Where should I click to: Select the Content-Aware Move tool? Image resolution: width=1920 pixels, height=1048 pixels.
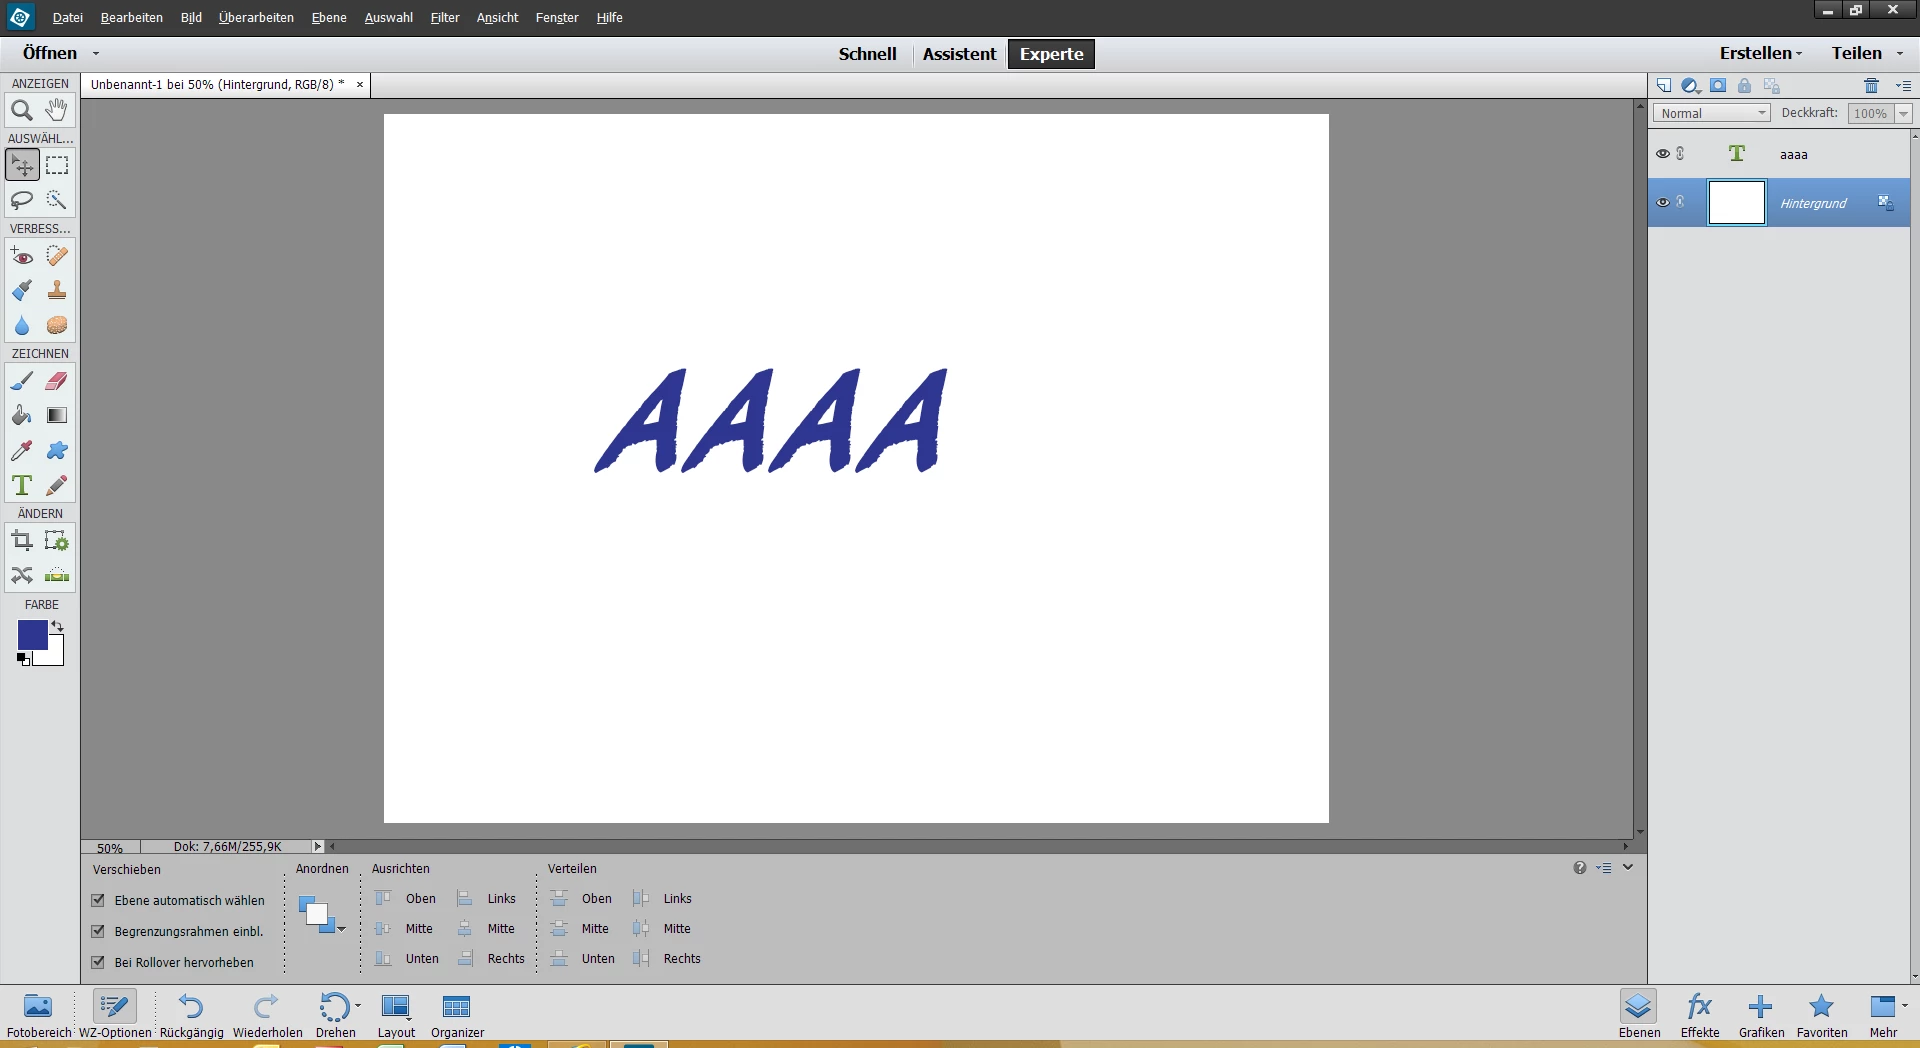[22, 575]
